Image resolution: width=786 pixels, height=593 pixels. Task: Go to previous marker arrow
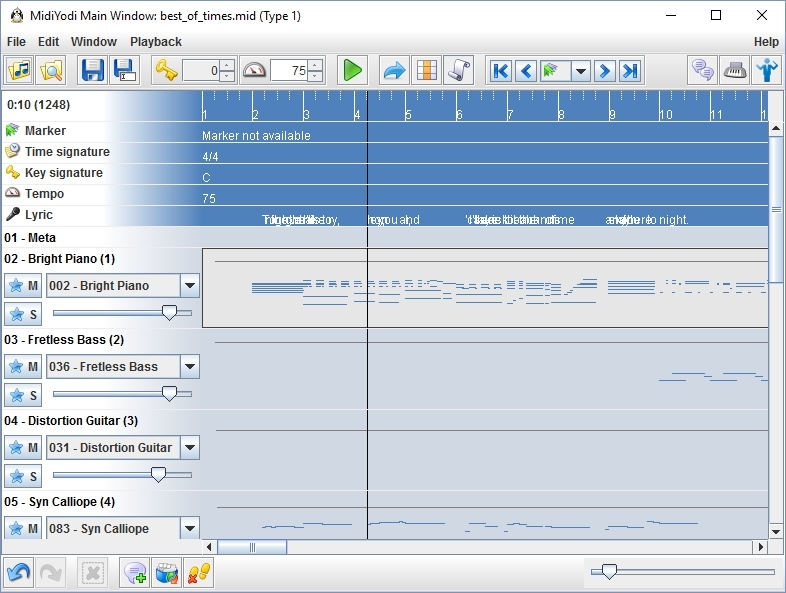point(526,71)
